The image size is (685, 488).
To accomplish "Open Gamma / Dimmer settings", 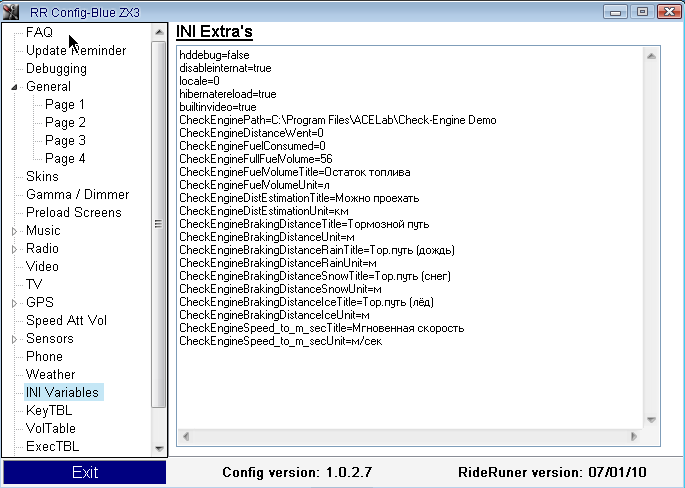I will click(x=77, y=194).
